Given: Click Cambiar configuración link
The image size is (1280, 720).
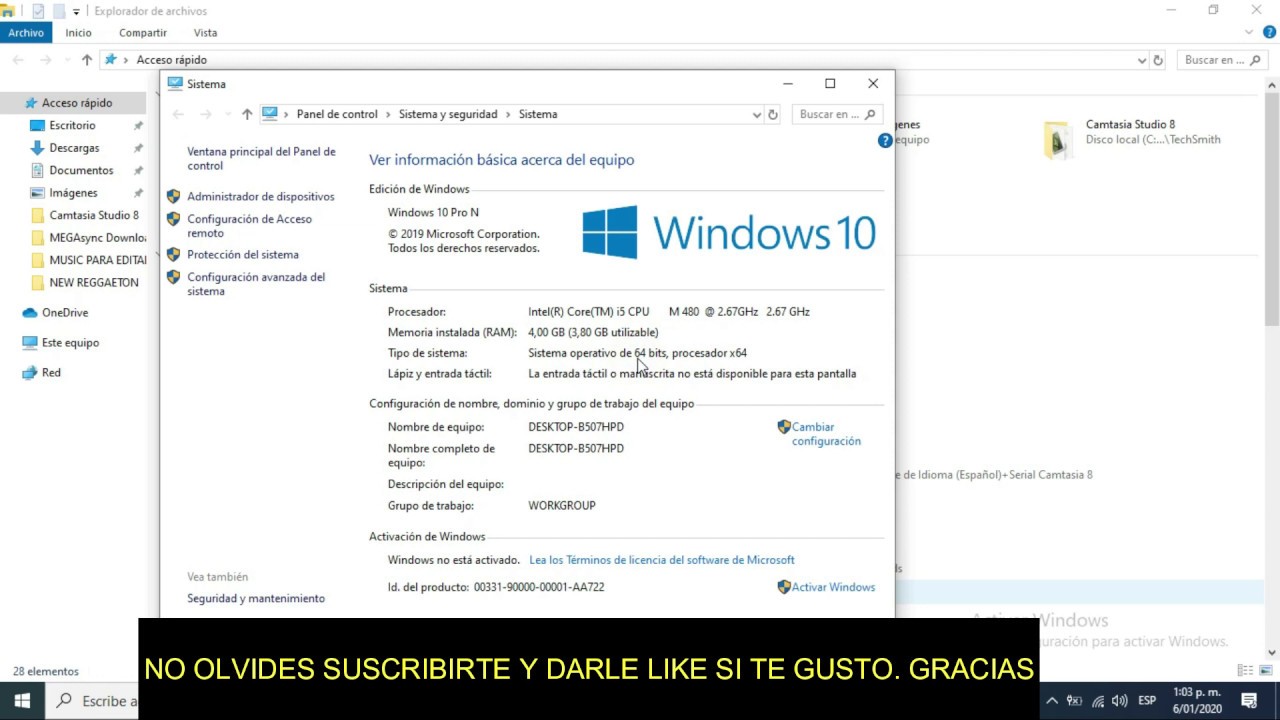Looking at the screenshot, I should click(x=826, y=434).
